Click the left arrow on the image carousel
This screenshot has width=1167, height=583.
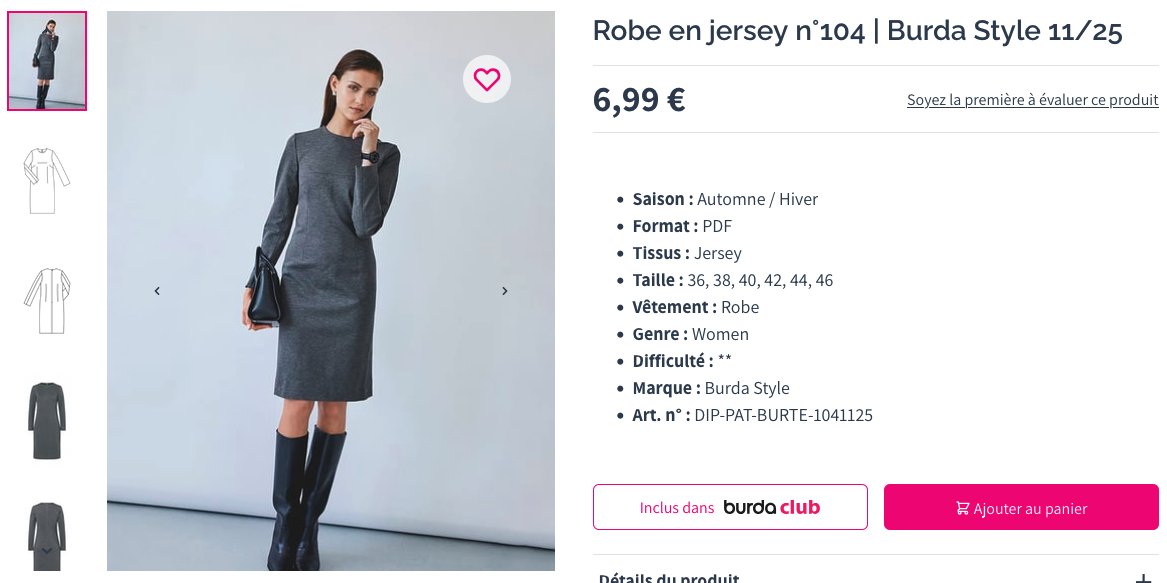click(x=156, y=290)
